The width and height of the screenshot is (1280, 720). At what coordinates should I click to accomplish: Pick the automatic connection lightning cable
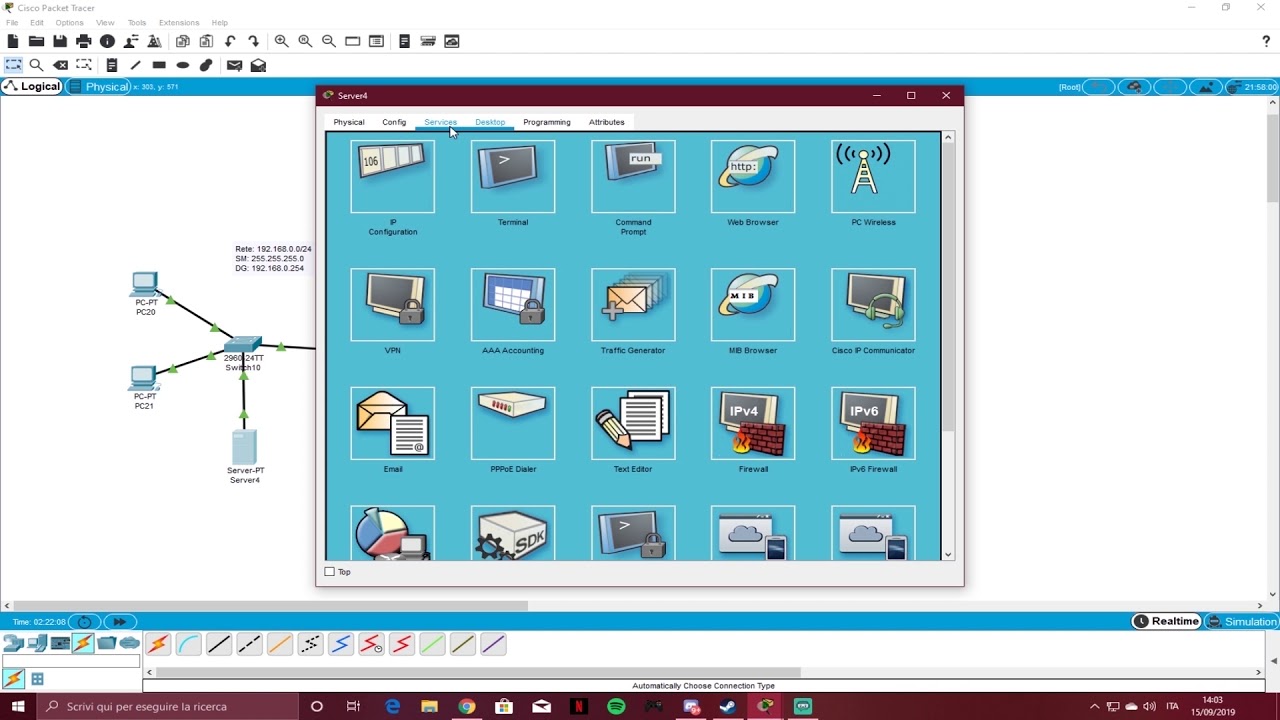coord(158,645)
